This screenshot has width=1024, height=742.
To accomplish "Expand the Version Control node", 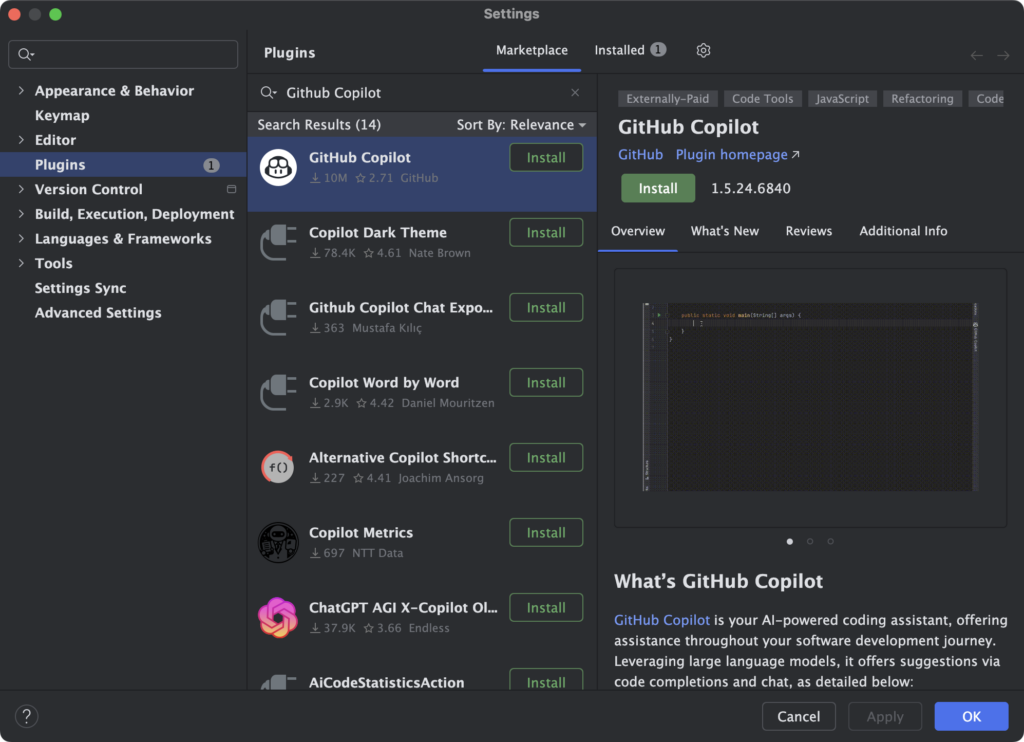I will click(x=22, y=189).
